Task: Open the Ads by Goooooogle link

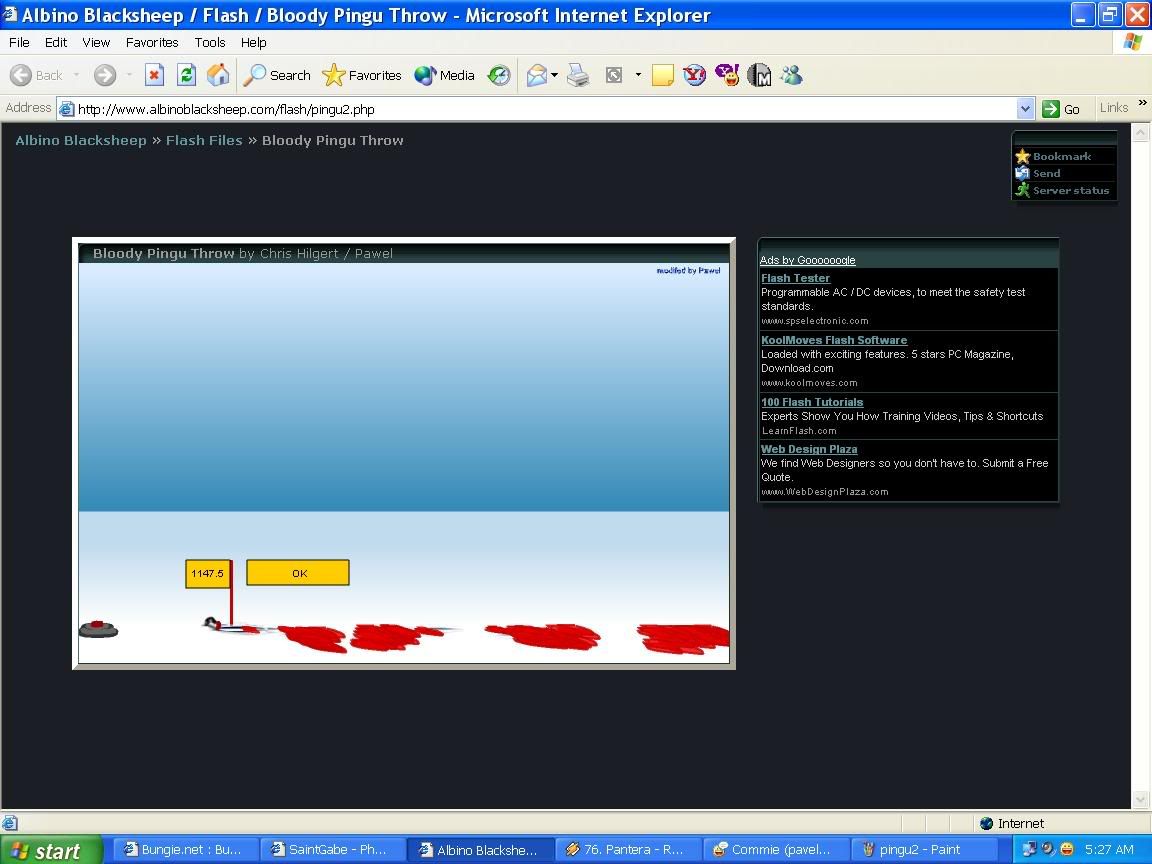Action: coord(807,260)
